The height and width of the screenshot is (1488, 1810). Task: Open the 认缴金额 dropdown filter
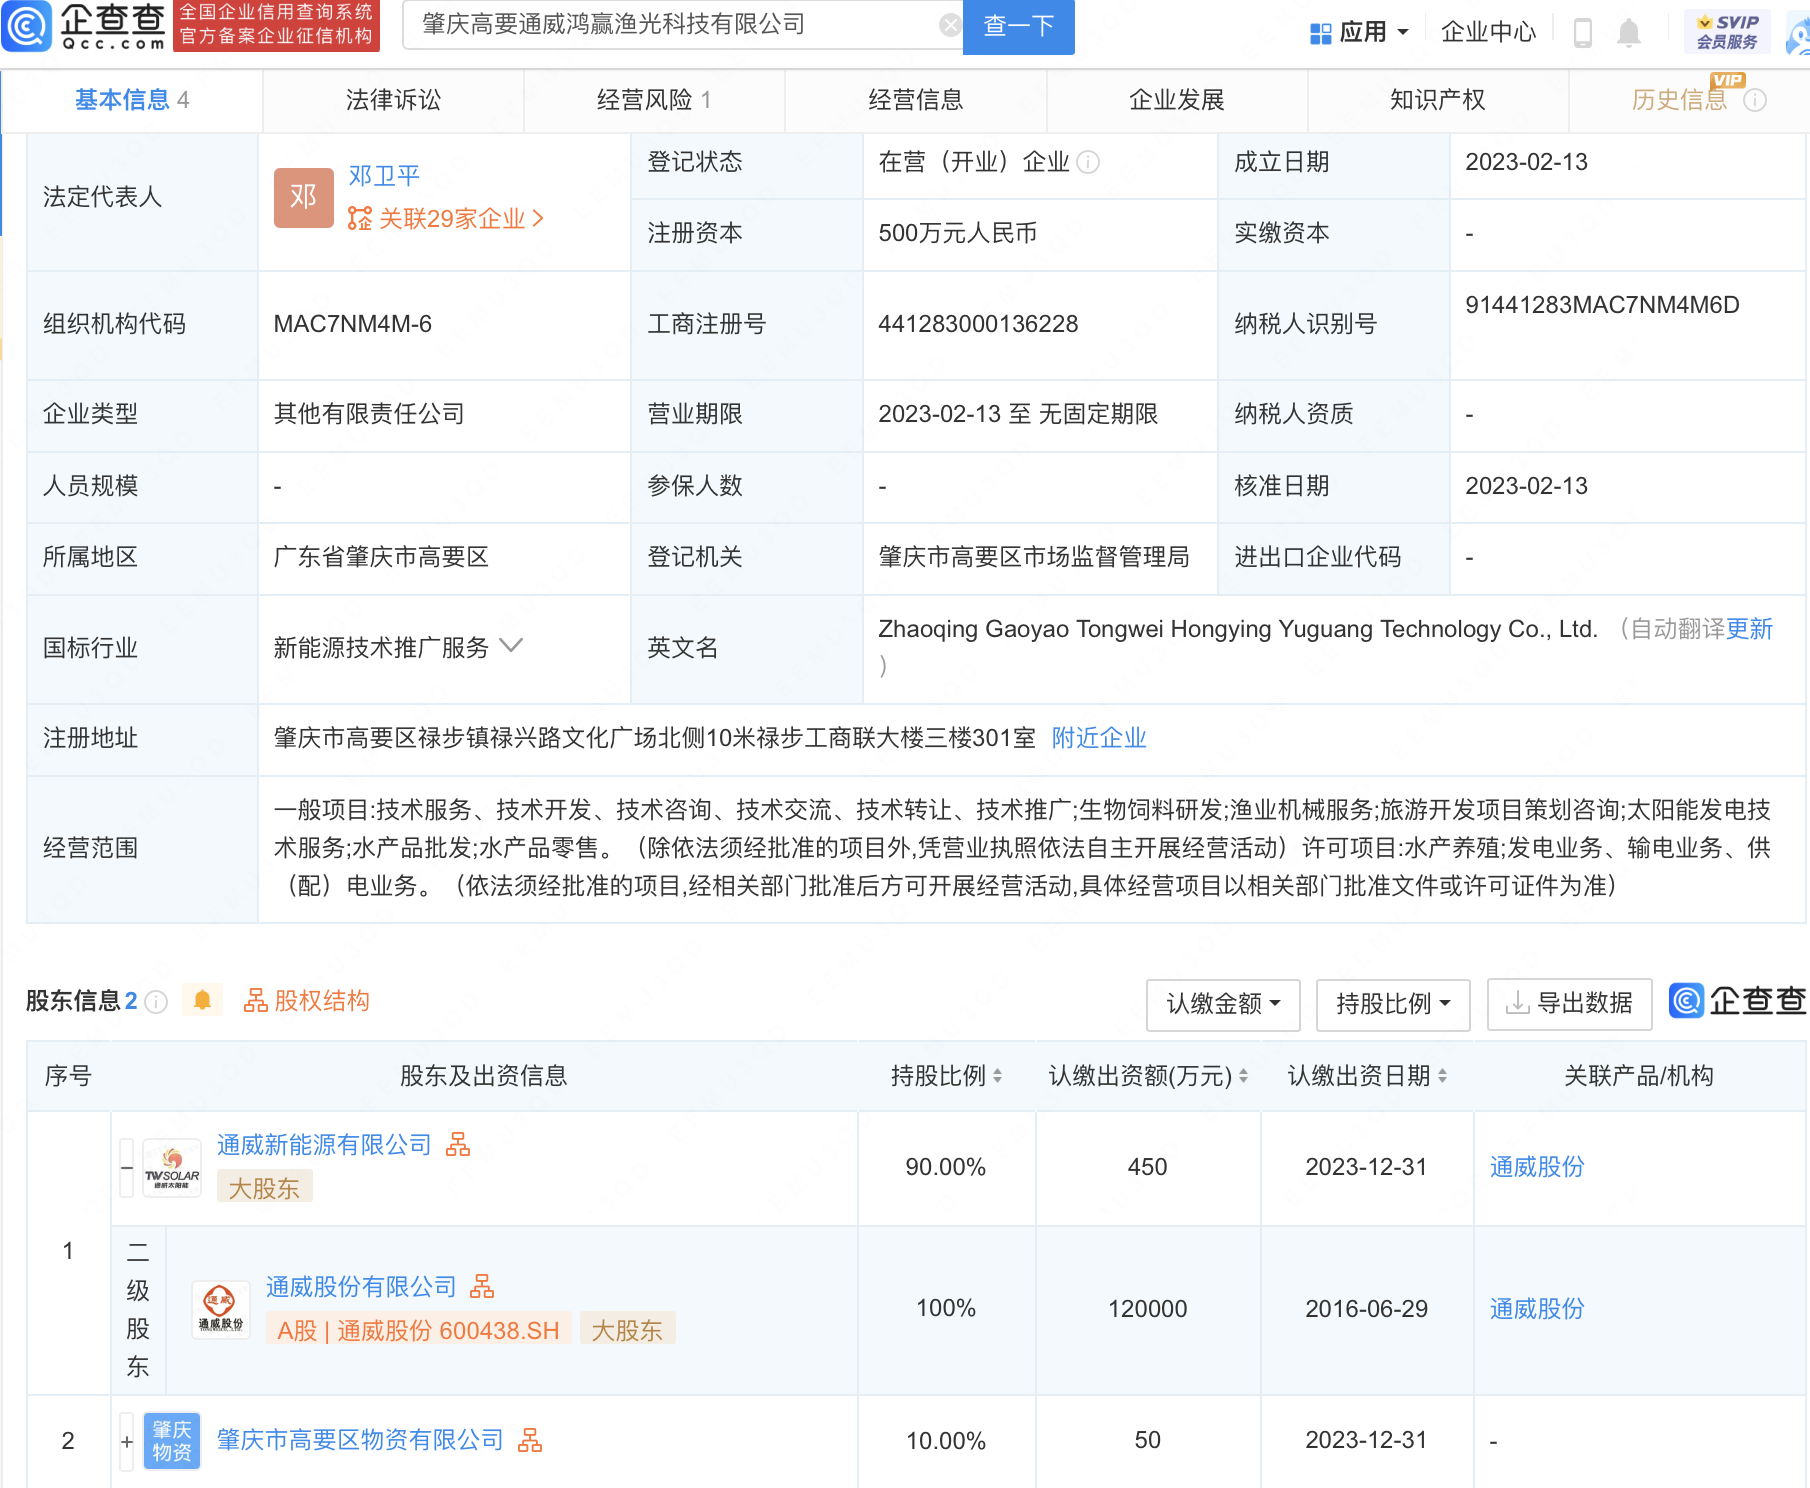[x=1222, y=1004]
